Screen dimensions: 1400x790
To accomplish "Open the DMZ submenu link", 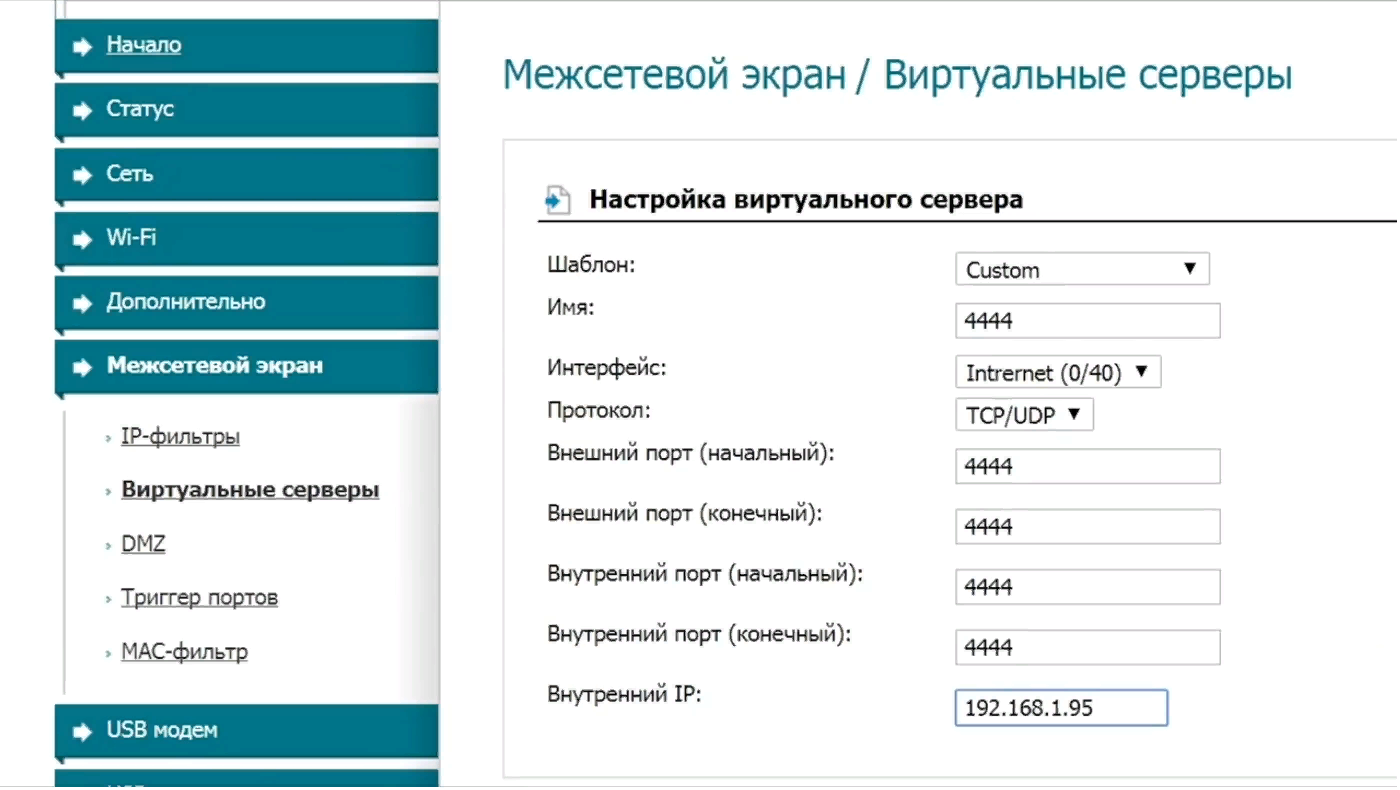I will pyautogui.click(x=143, y=544).
